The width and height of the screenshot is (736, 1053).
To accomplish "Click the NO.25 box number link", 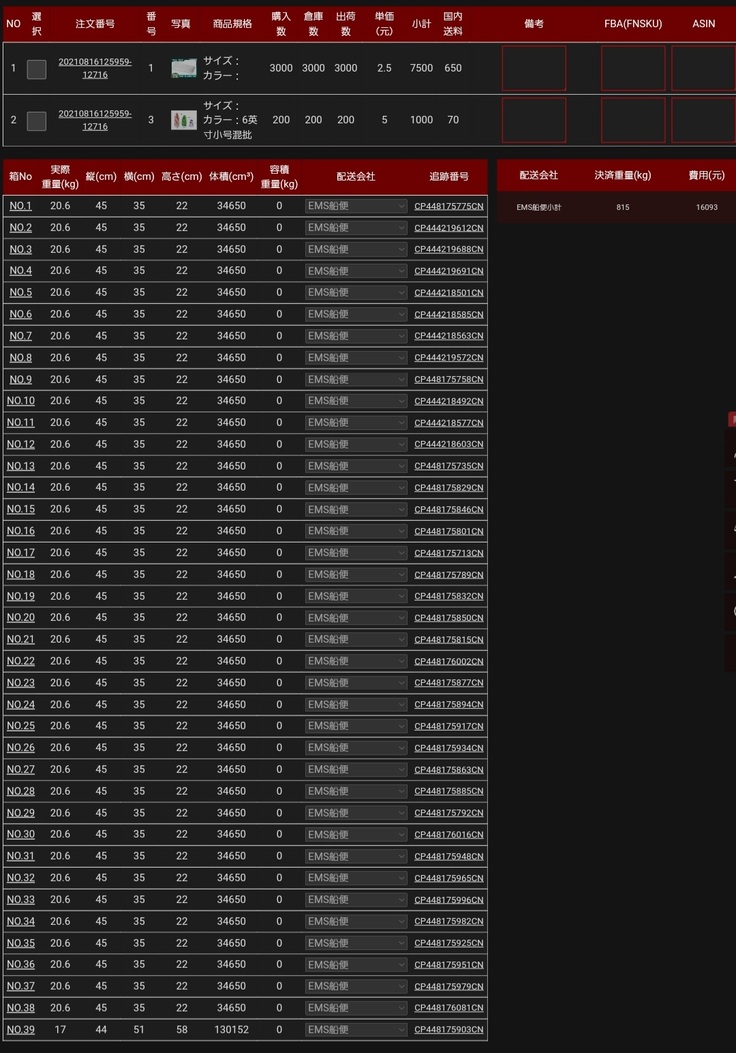I will 20,726.
